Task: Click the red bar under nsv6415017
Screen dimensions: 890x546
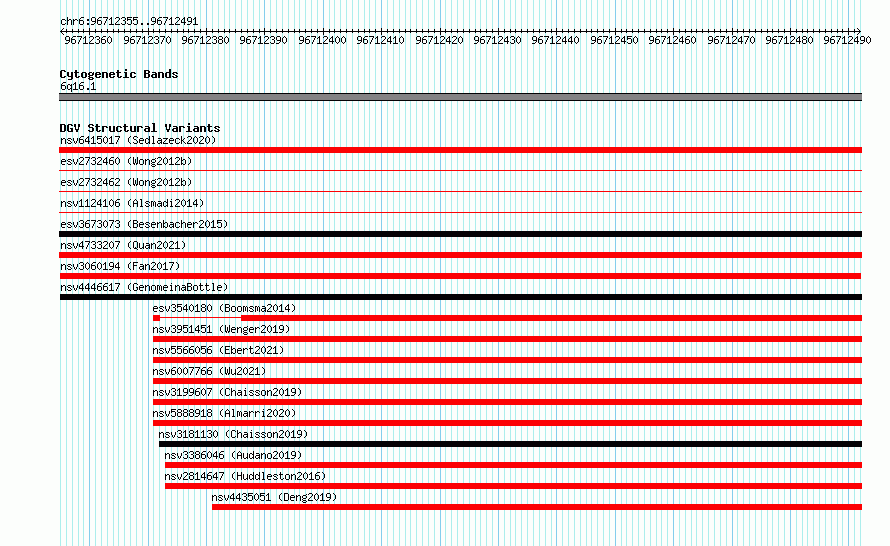Action: click(x=460, y=150)
